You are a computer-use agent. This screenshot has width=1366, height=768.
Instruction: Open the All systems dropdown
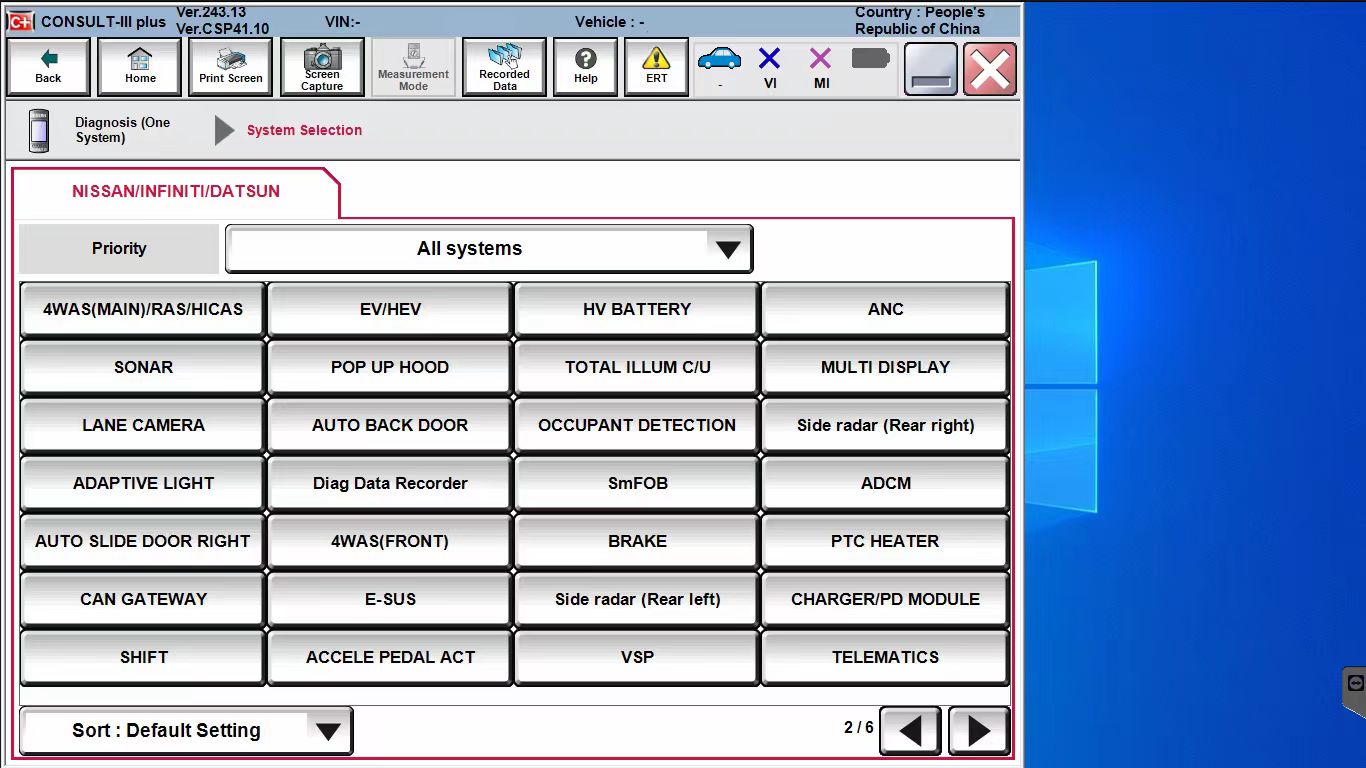(489, 249)
